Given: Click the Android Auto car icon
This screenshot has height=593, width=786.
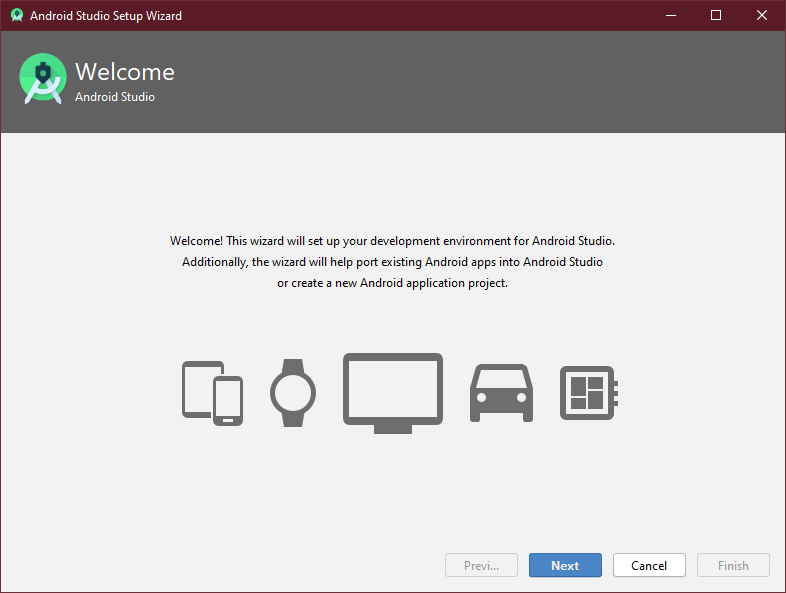Looking at the screenshot, I should (501, 393).
